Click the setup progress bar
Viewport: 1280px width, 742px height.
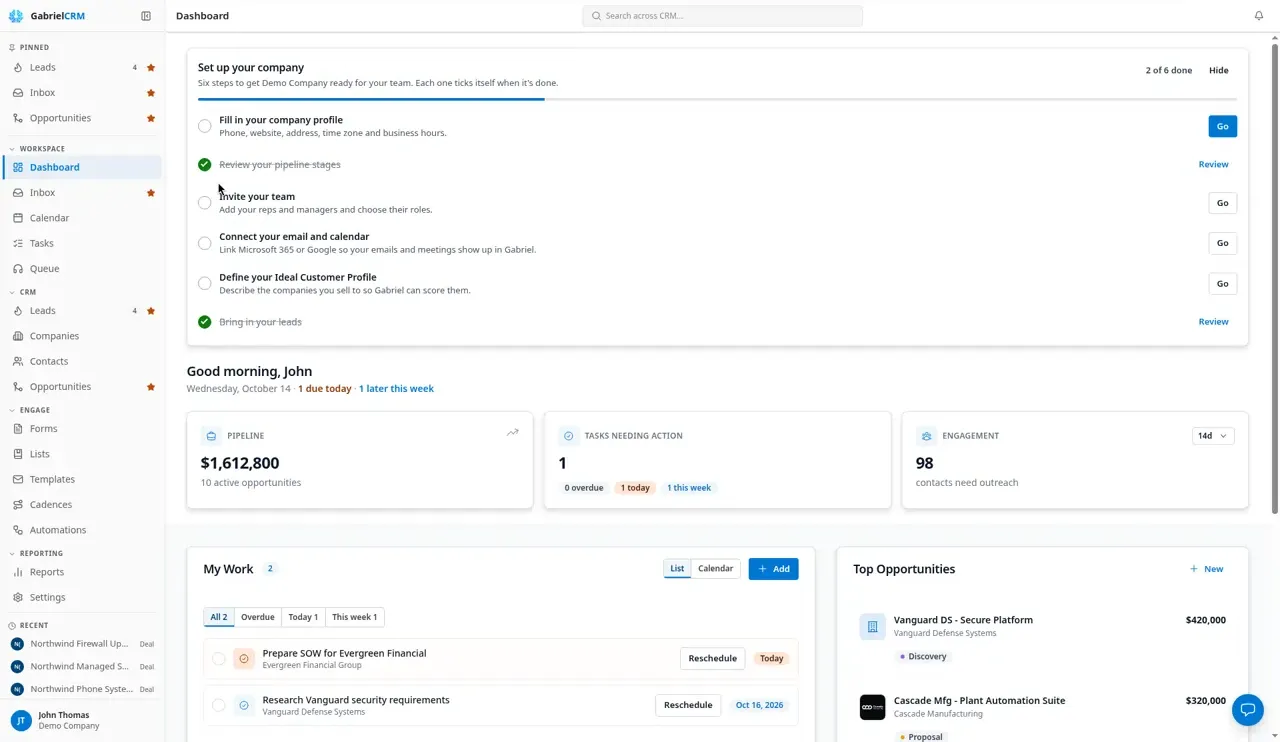click(717, 99)
